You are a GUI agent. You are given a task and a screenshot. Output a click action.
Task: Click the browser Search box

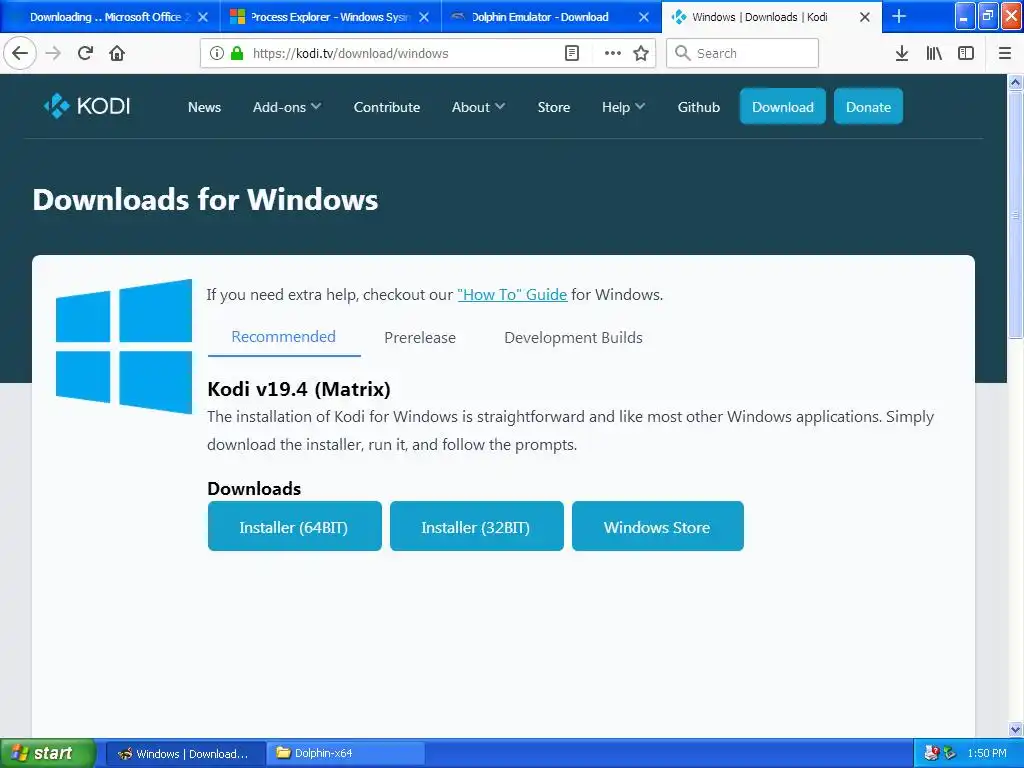[x=742, y=53]
